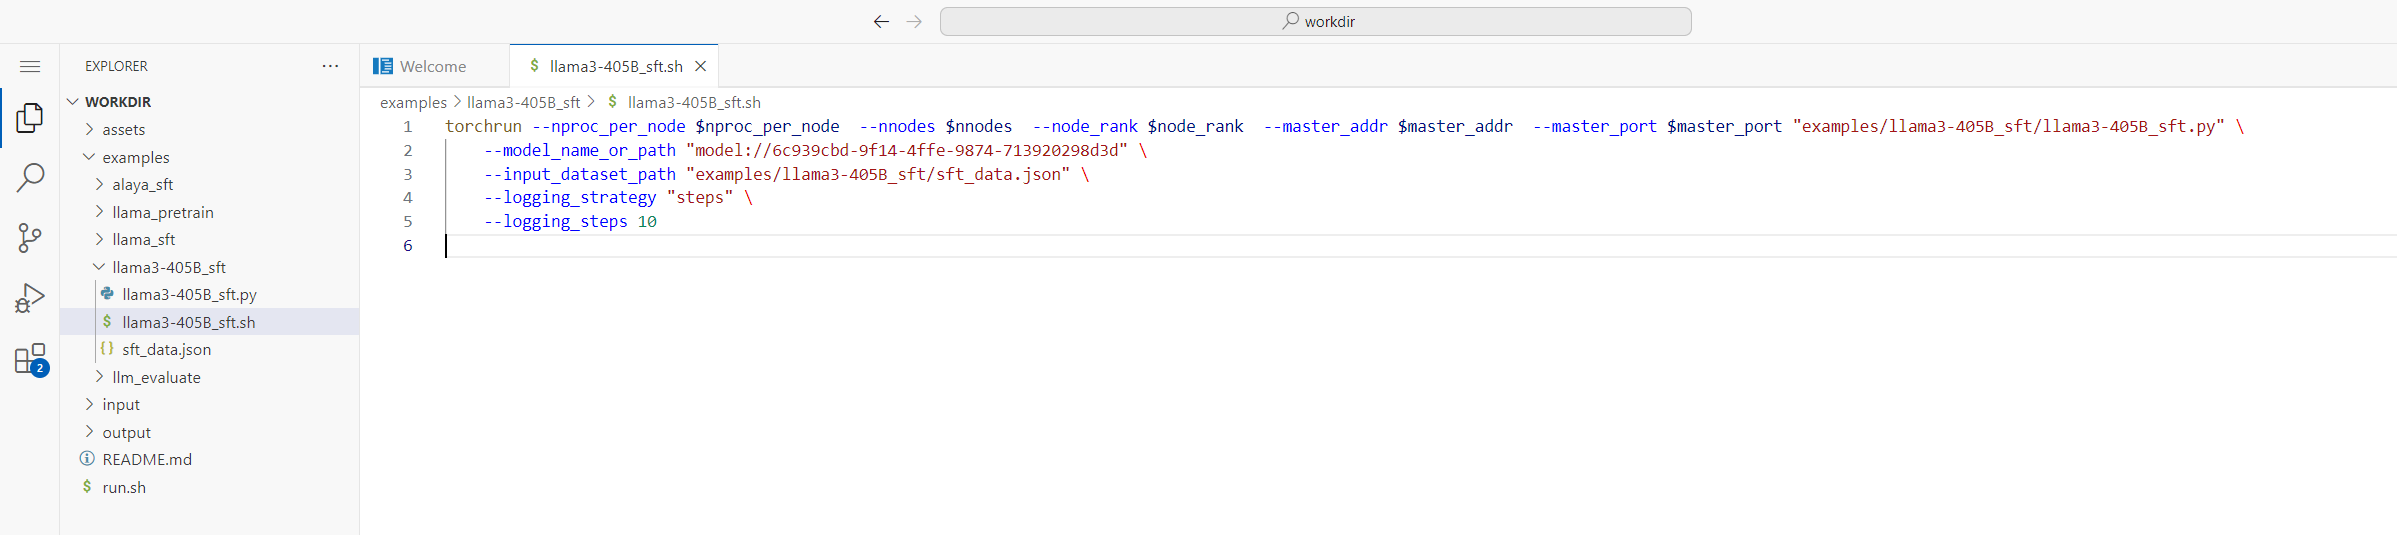This screenshot has height=535, width=2397.
Task: Open the Run and Debug view
Action: point(30,298)
